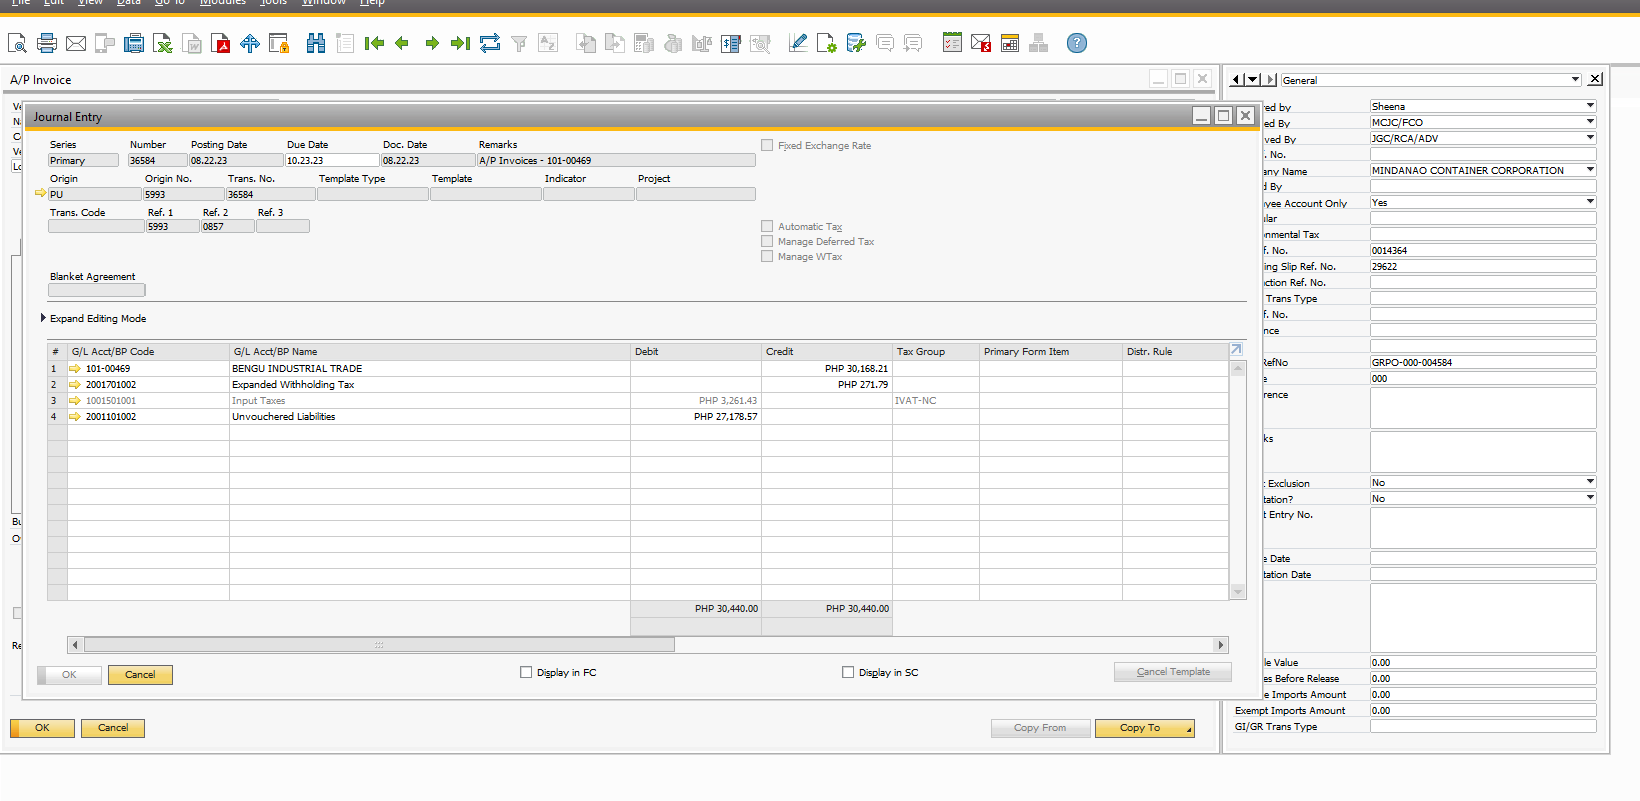
Task: Open the MINDANAO CONTAINER CORPORATION company dropdown
Action: point(1590,170)
